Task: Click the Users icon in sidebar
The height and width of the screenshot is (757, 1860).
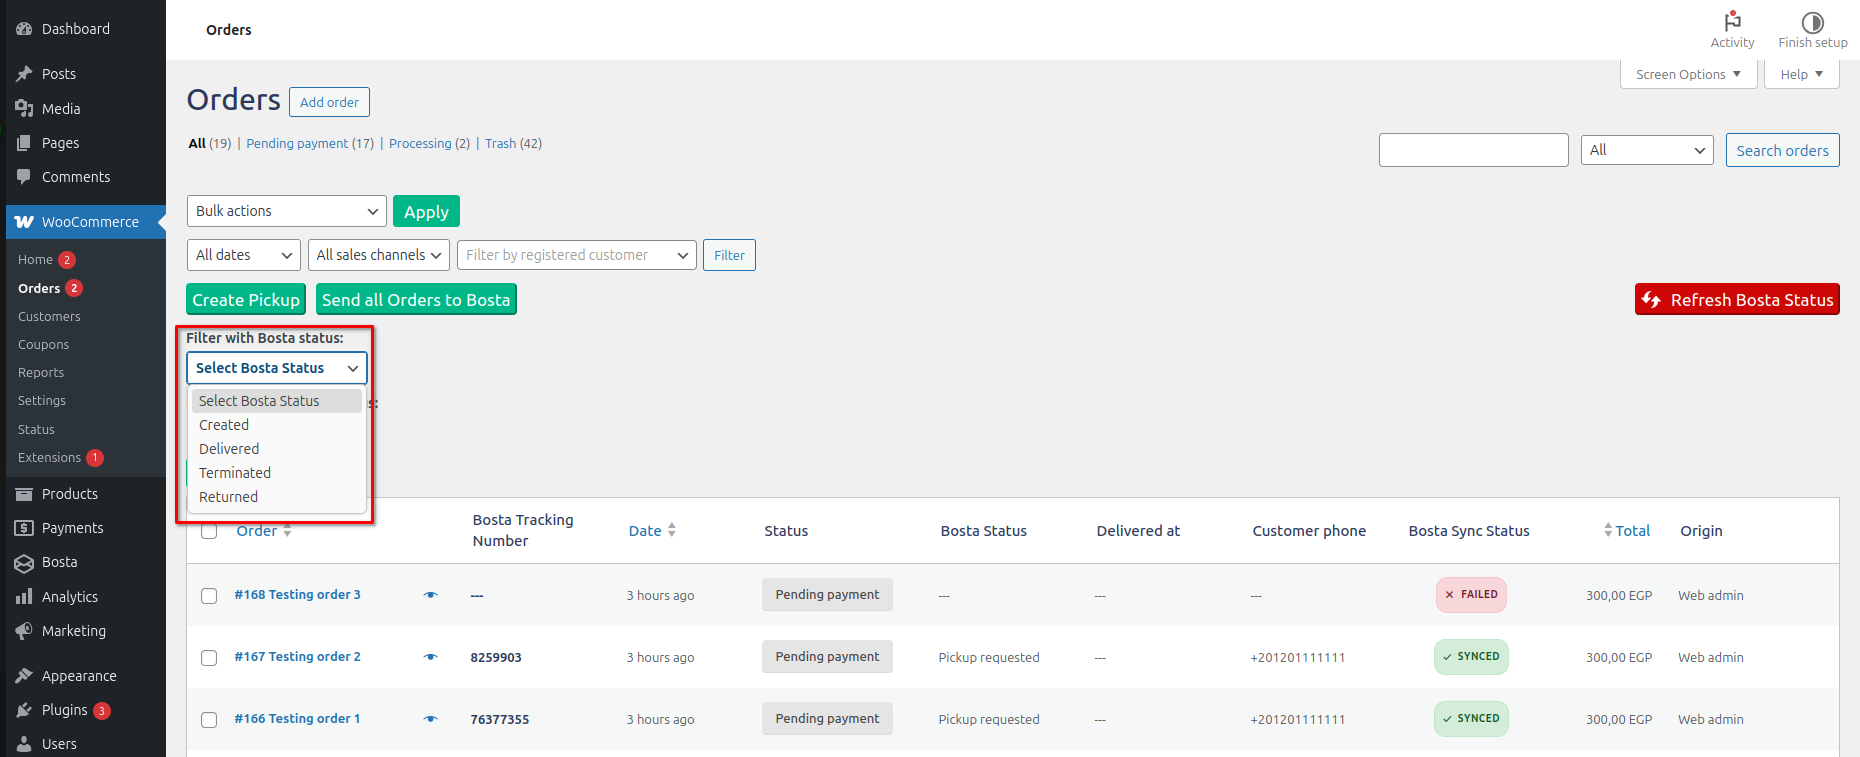Action: (24, 744)
